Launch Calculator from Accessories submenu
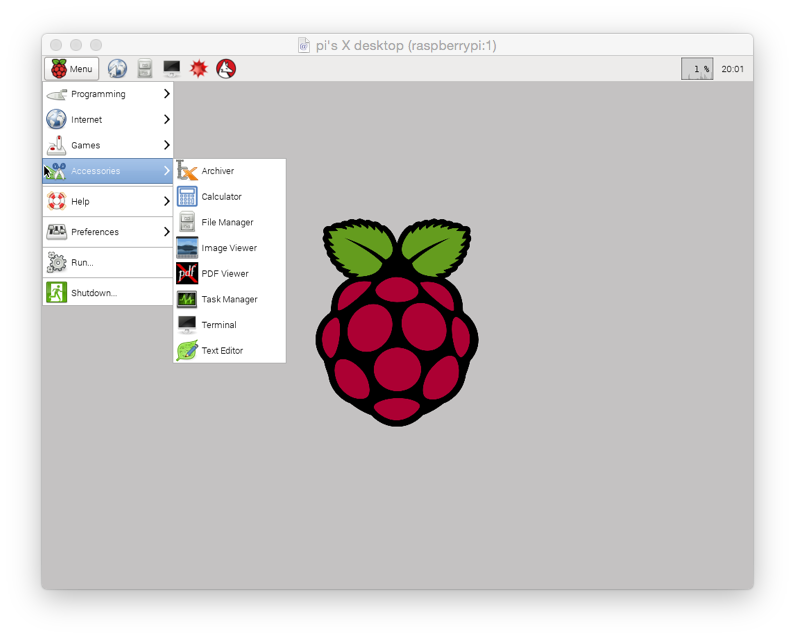Screen dimensions: 795x639 point(230,197)
